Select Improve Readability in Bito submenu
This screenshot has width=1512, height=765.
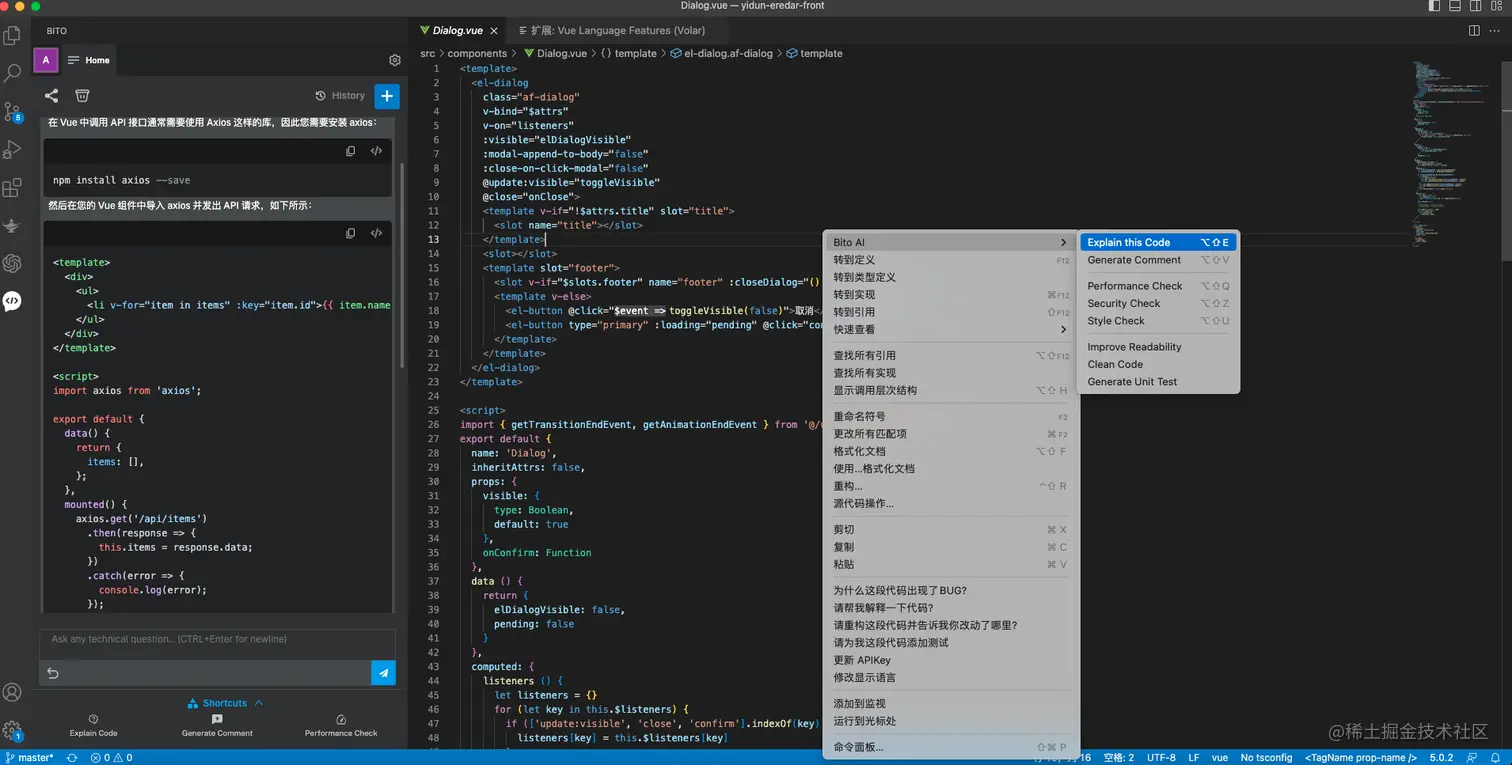pyautogui.click(x=1158, y=347)
